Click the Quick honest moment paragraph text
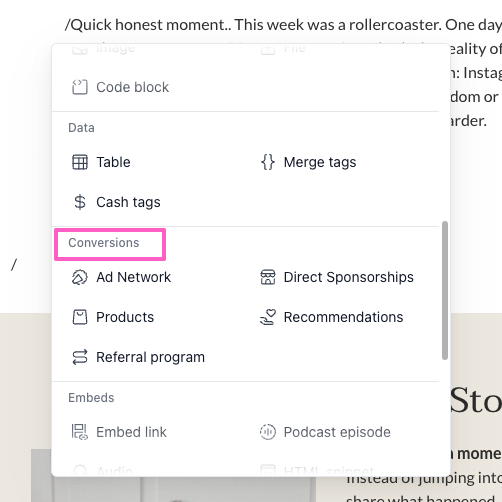This screenshot has width=502, height=502. 283,25
